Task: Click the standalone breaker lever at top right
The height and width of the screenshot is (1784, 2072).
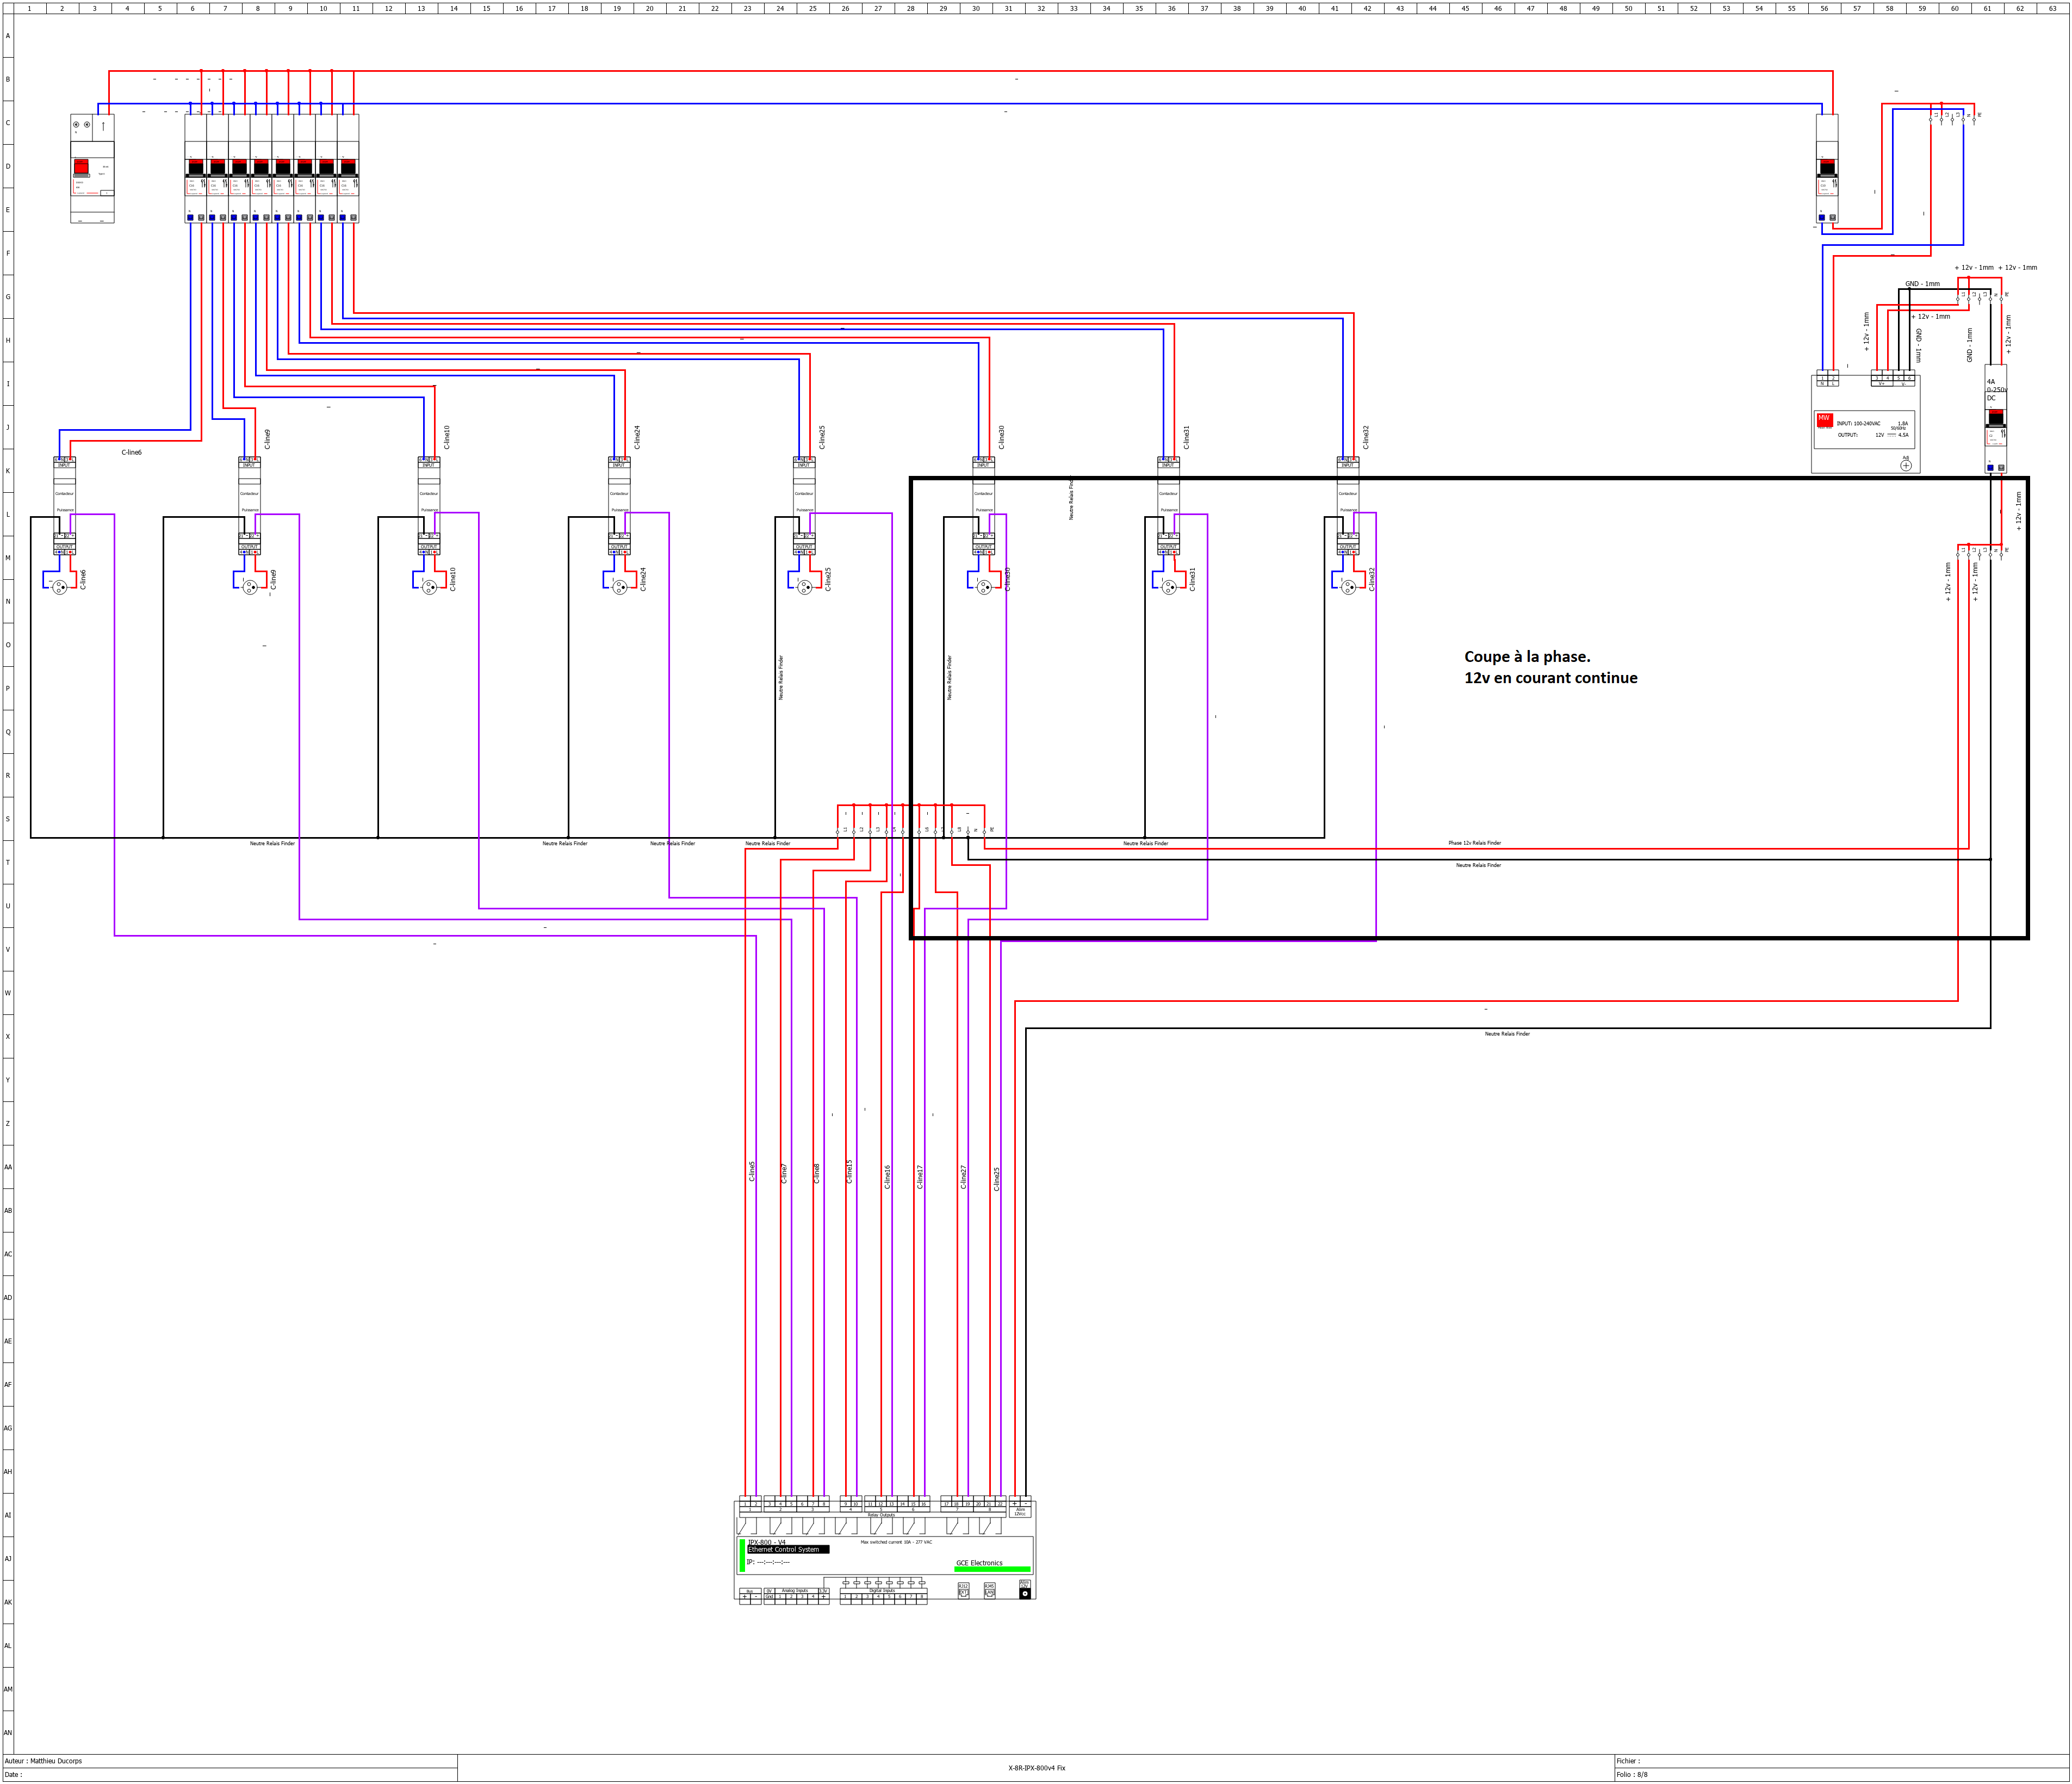Action: 1827,168
